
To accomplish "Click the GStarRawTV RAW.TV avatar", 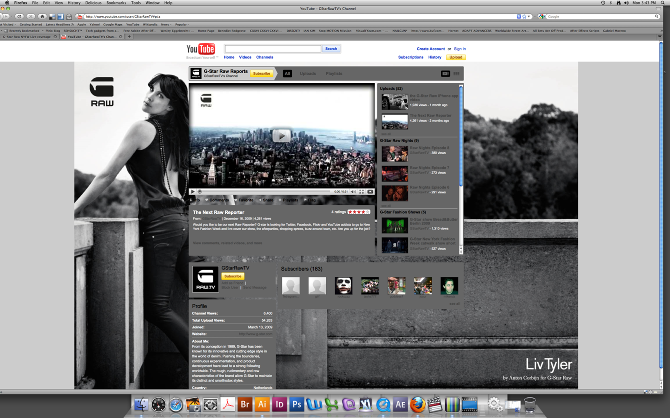I will (206, 279).
